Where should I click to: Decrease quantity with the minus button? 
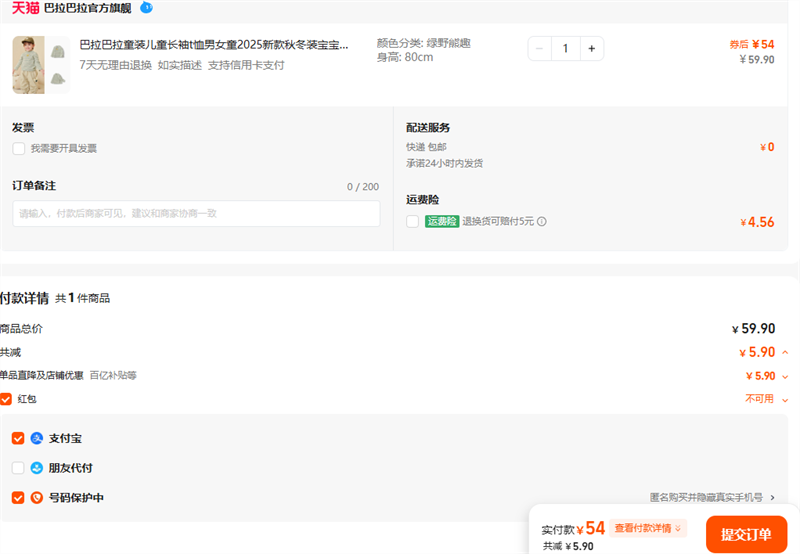540,48
